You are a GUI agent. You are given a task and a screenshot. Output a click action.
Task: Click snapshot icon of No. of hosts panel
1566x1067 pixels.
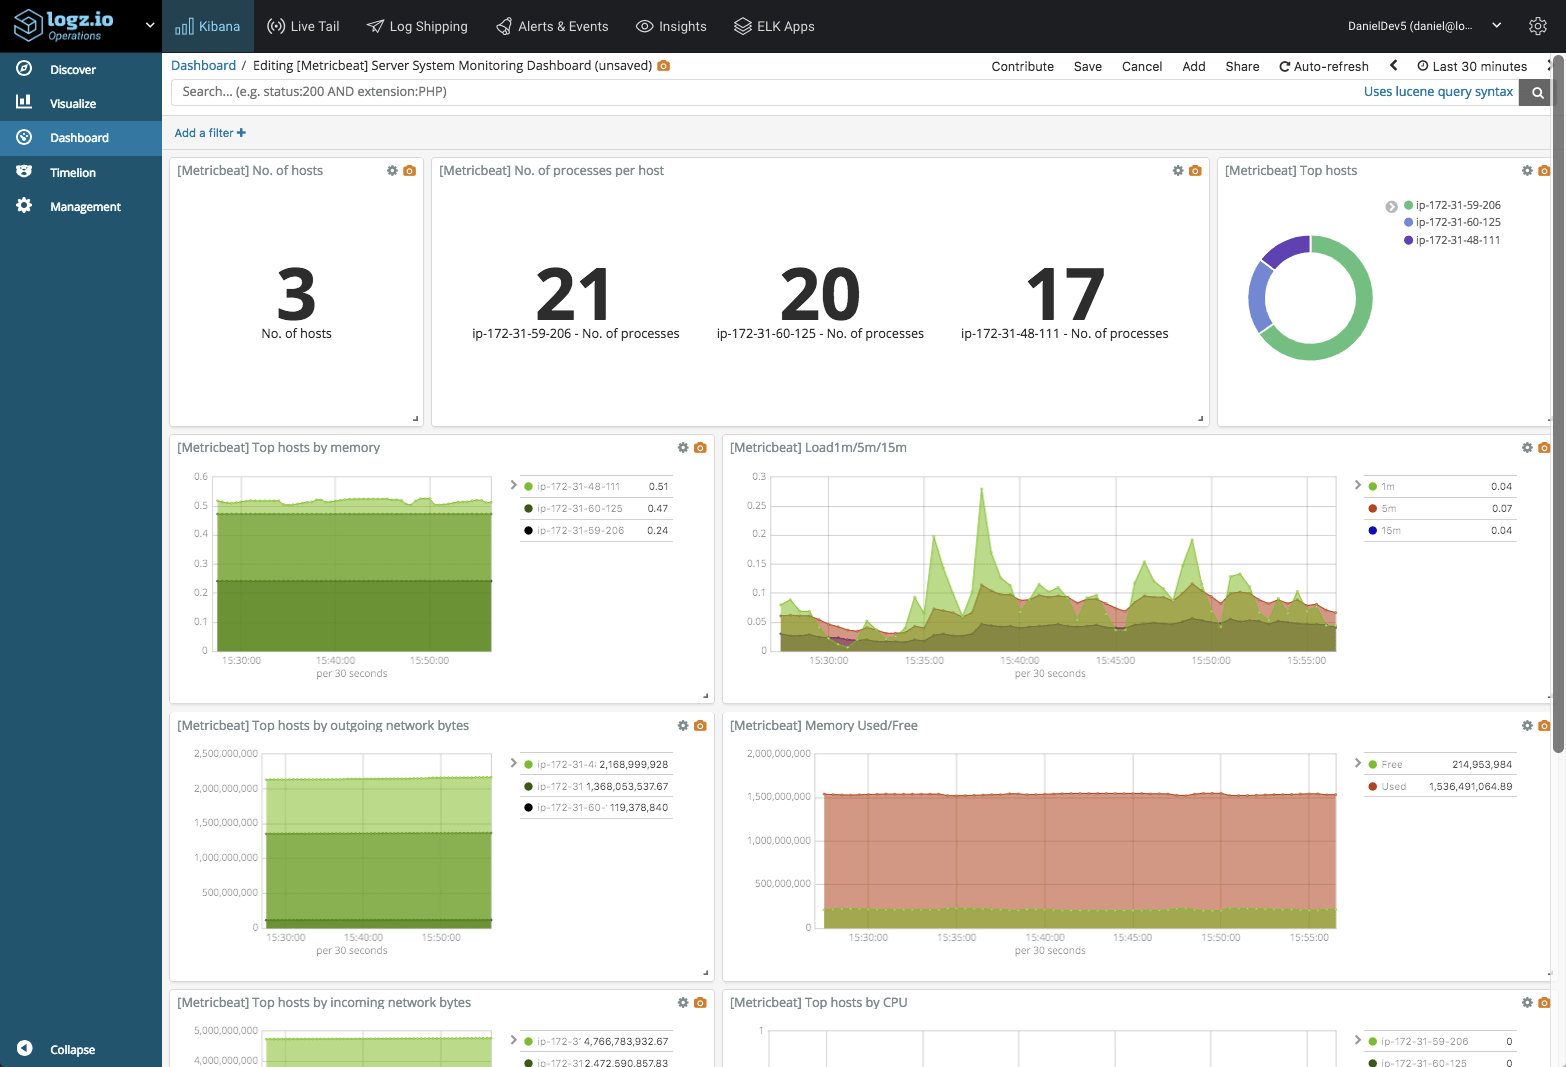pyautogui.click(x=409, y=171)
